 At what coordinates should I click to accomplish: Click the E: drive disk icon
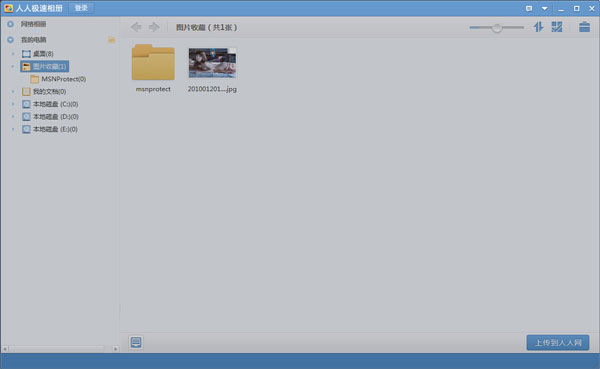26,129
